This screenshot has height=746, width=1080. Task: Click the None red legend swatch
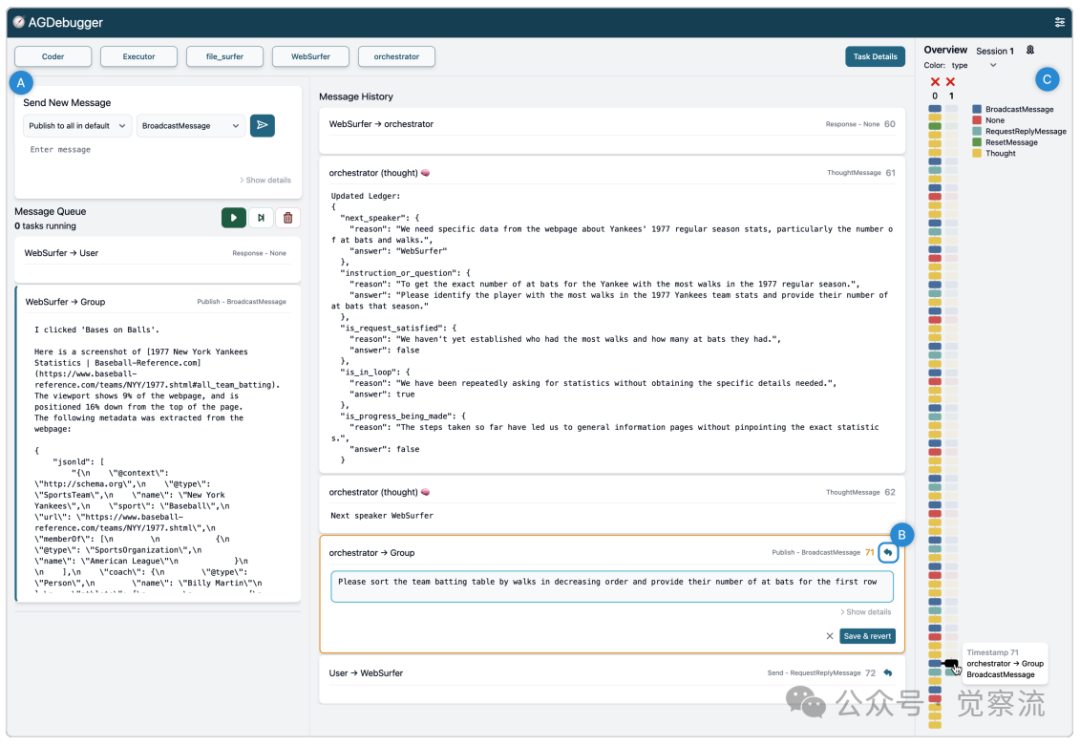977,121
